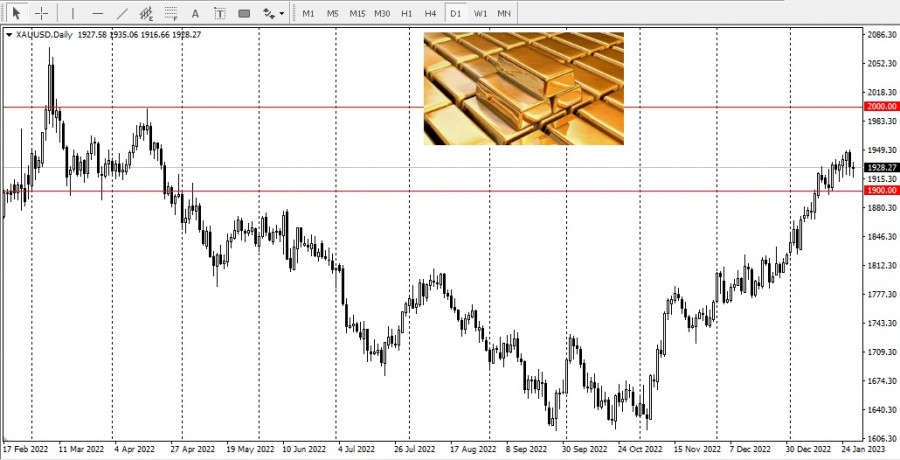The height and width of the screenshot is (460, 900).
Task: Insert a text label tool
Action: click(x=219, y=13)
